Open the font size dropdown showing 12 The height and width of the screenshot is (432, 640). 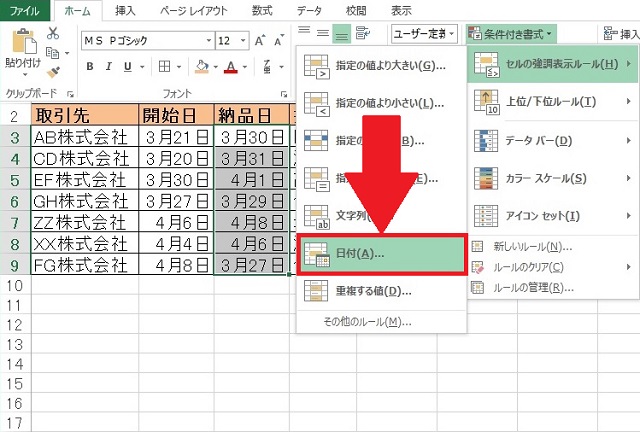(243, 41)
